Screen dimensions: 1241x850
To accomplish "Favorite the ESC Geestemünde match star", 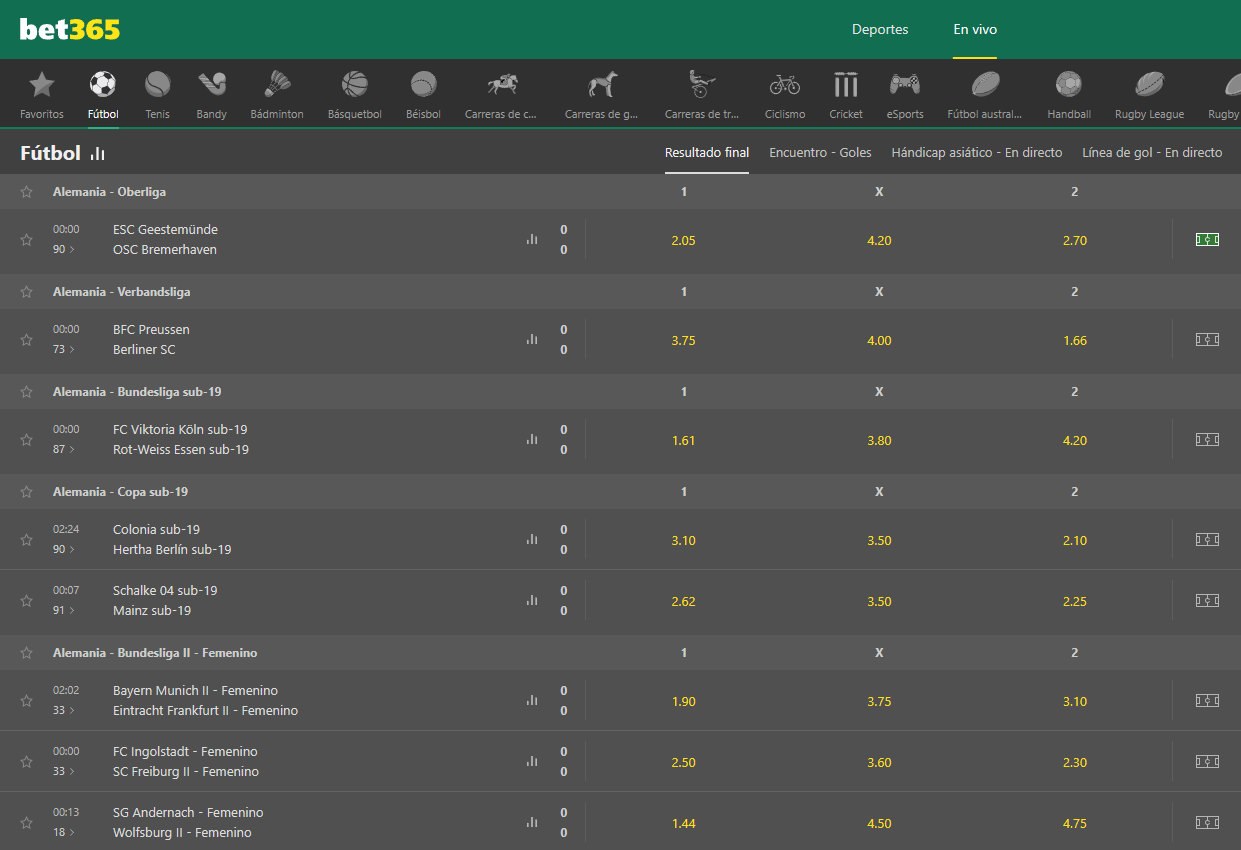I will click(27, 240).
